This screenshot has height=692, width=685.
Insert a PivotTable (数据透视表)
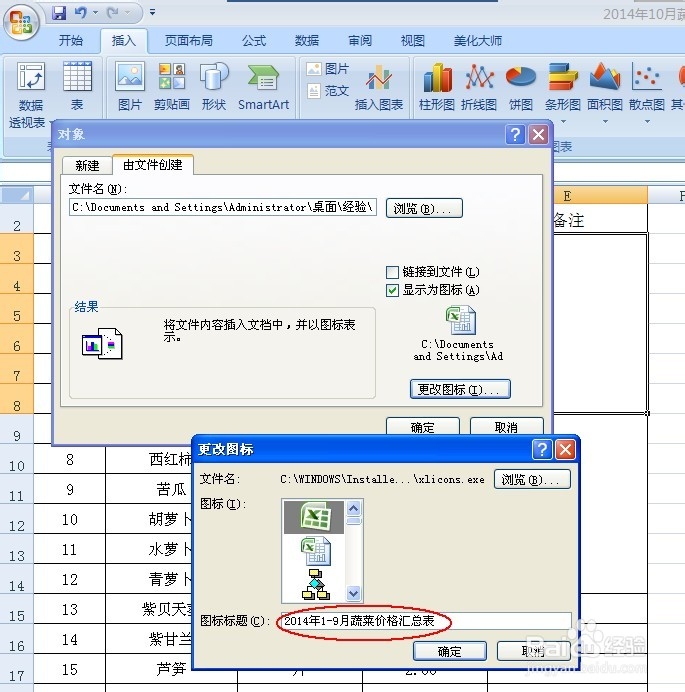click(29, 94)
